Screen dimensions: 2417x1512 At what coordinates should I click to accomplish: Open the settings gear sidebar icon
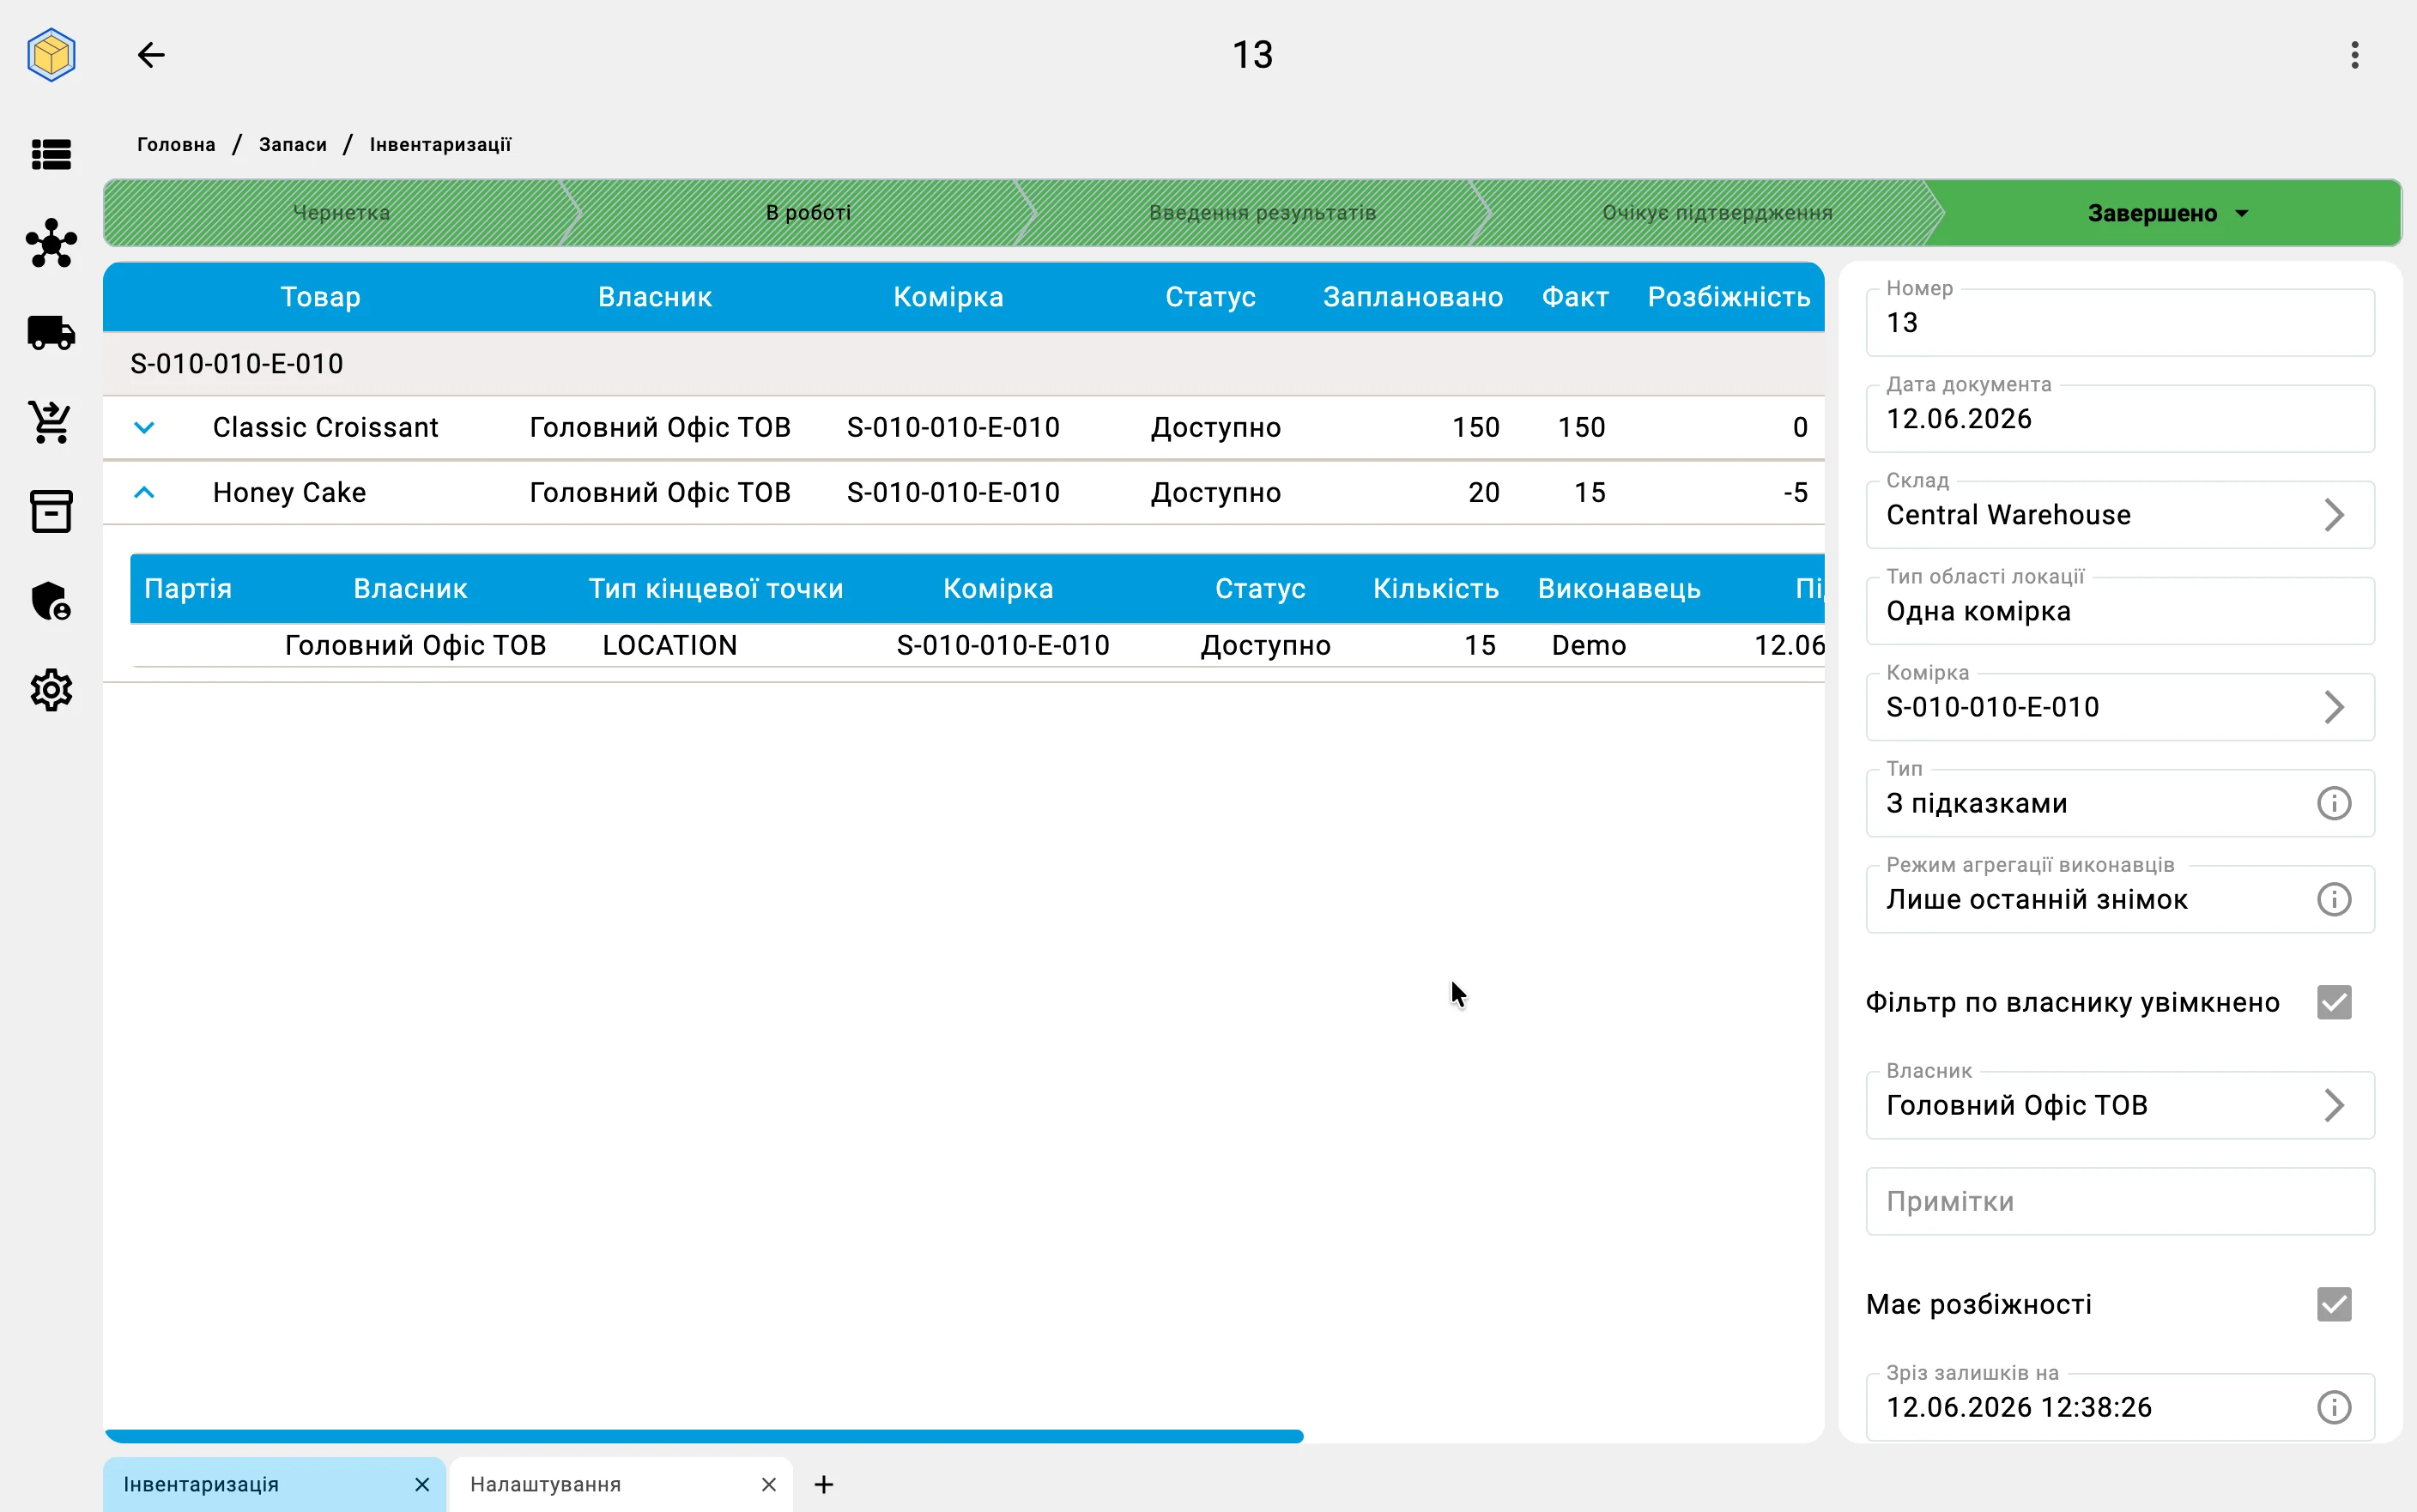pyautogui.click(x=51, y=690)
